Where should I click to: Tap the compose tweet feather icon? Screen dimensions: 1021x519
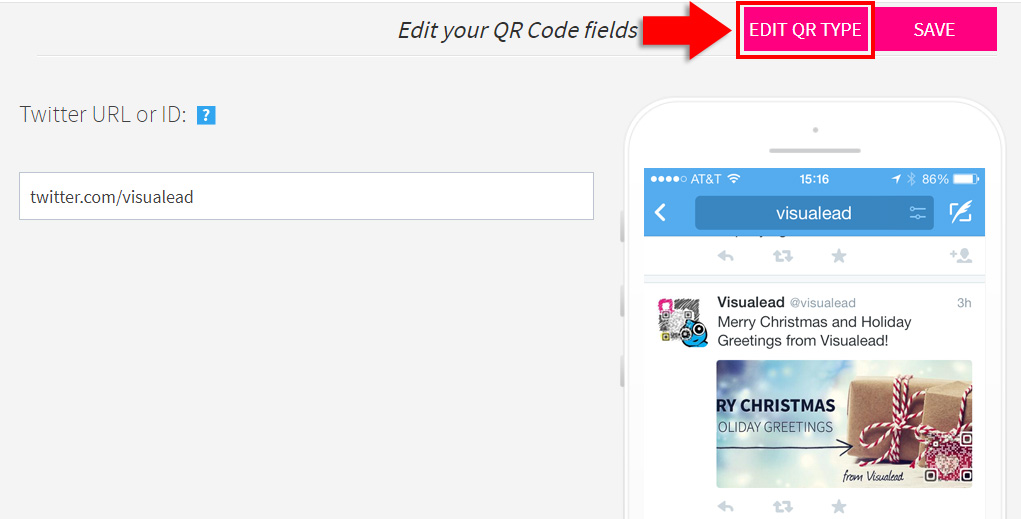tap(960, 212)
